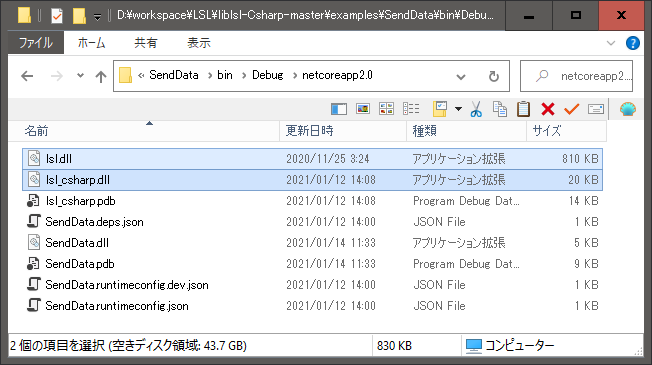Expand the chevron after SendData breadcrumb
Image resolution: width=652 pixels, height=365 pixels.
[210, 76]
